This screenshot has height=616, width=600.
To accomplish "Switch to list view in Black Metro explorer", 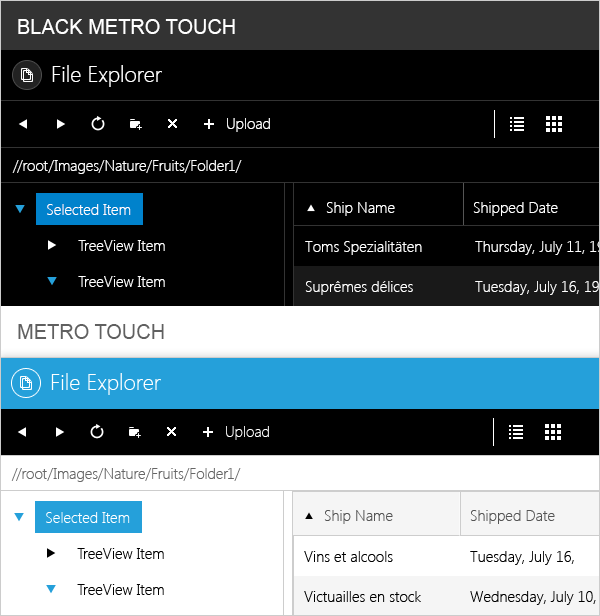I will click(517, 124).
